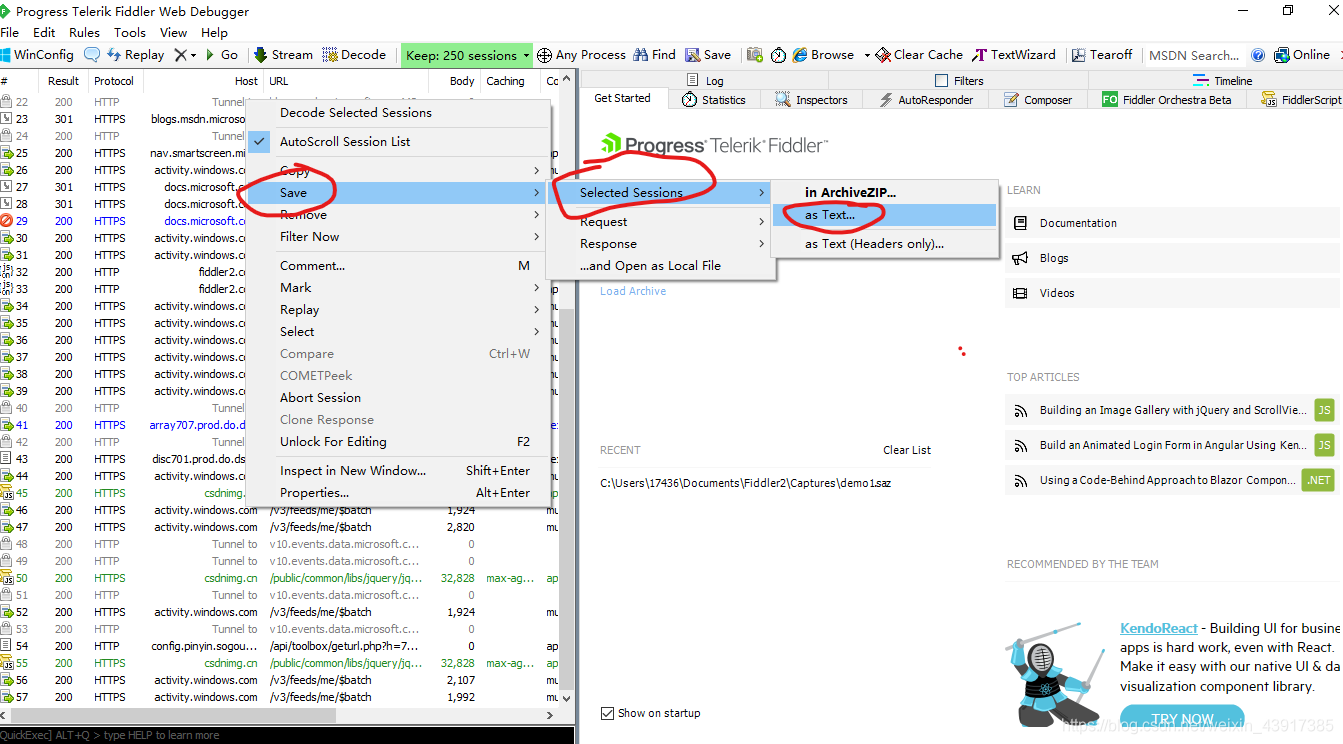Switch to the Log tab

coord(706,81)
